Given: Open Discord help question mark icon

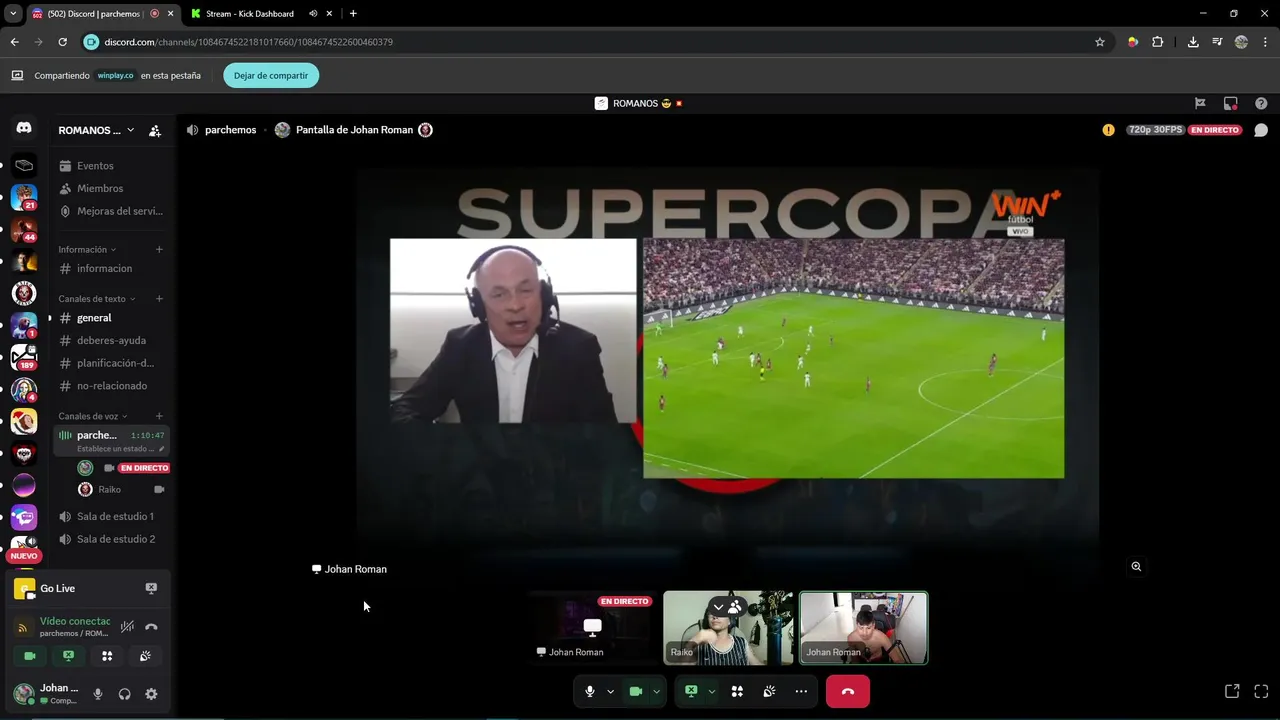Looking at the screenshot, I should 1261,103.
